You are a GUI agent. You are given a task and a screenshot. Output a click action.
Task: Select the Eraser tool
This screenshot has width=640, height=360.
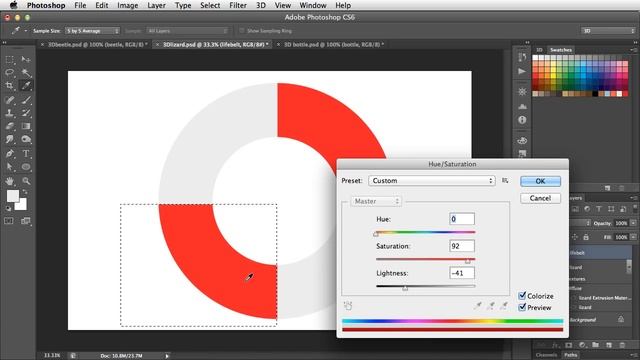10,126
